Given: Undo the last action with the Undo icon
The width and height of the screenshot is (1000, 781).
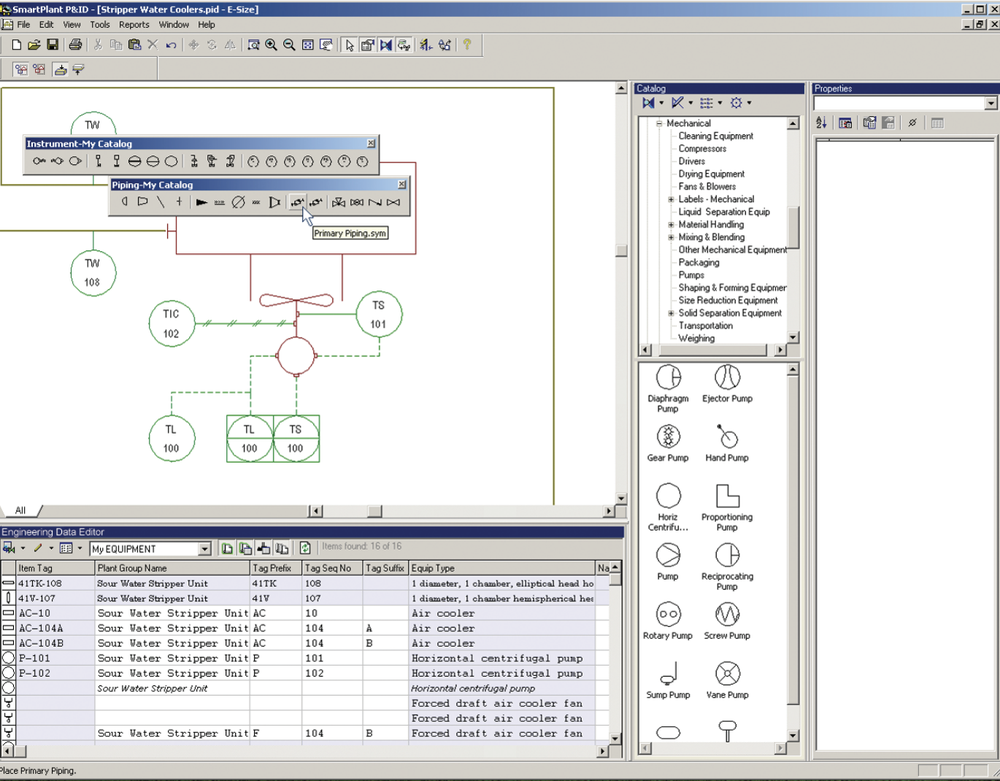Looking at the screenshot, I should (171, 45).
